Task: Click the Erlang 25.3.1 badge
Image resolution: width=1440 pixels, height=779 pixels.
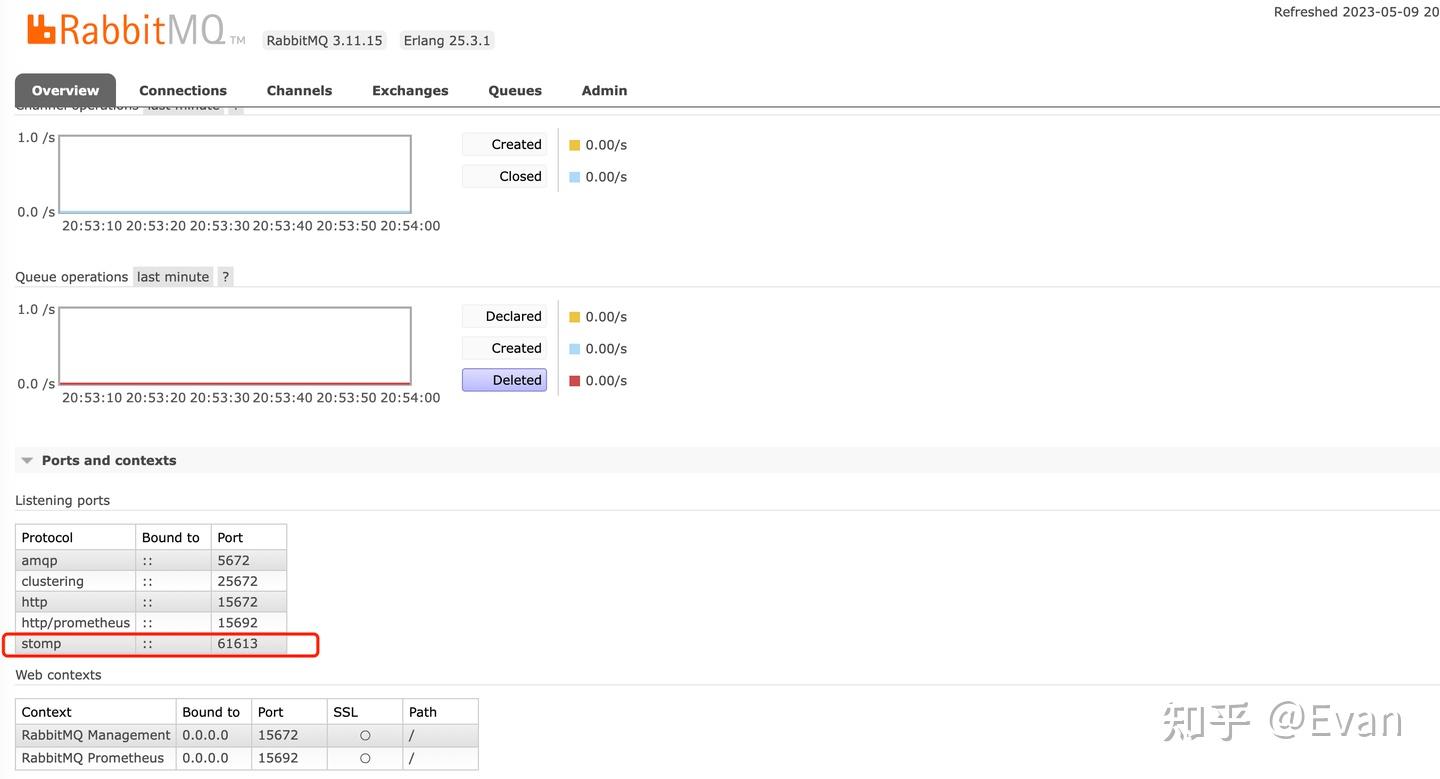Action: coord(446,40)
